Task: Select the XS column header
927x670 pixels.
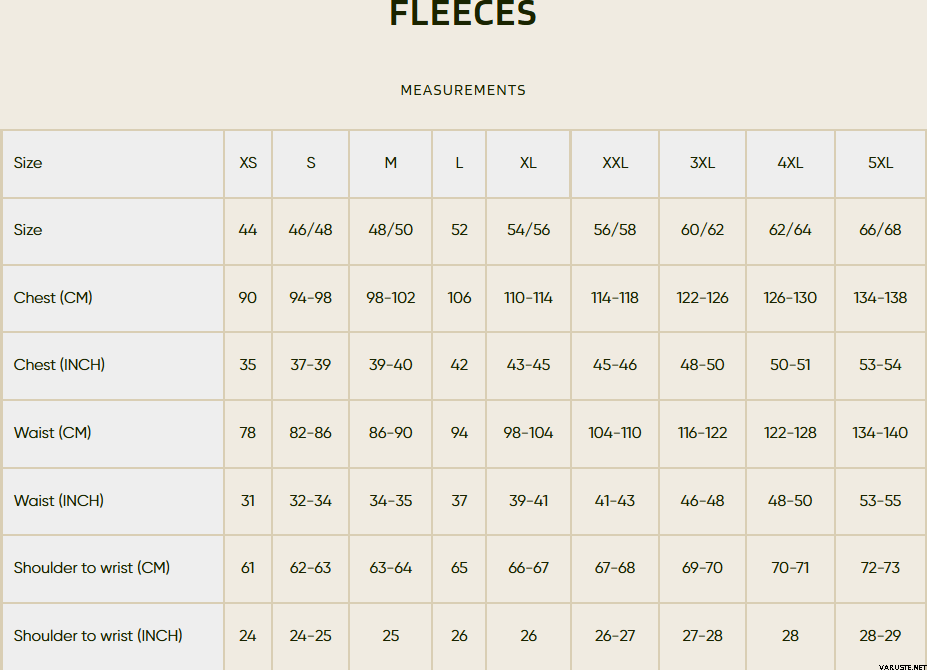Action: 248,163
